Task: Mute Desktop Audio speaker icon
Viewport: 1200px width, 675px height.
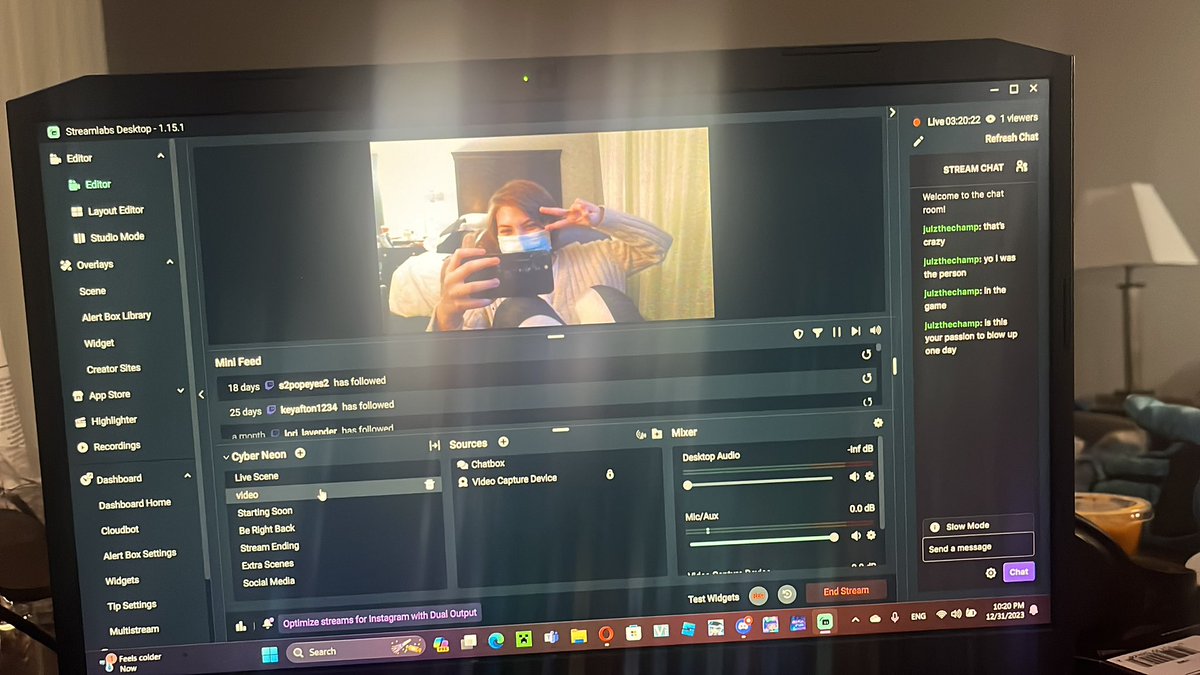Action: point(855,477)
